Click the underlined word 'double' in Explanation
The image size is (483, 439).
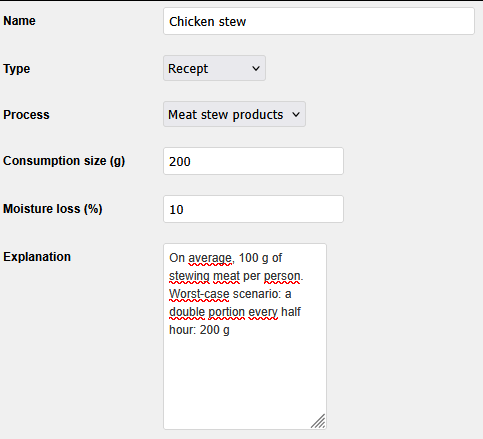point(187,312)
